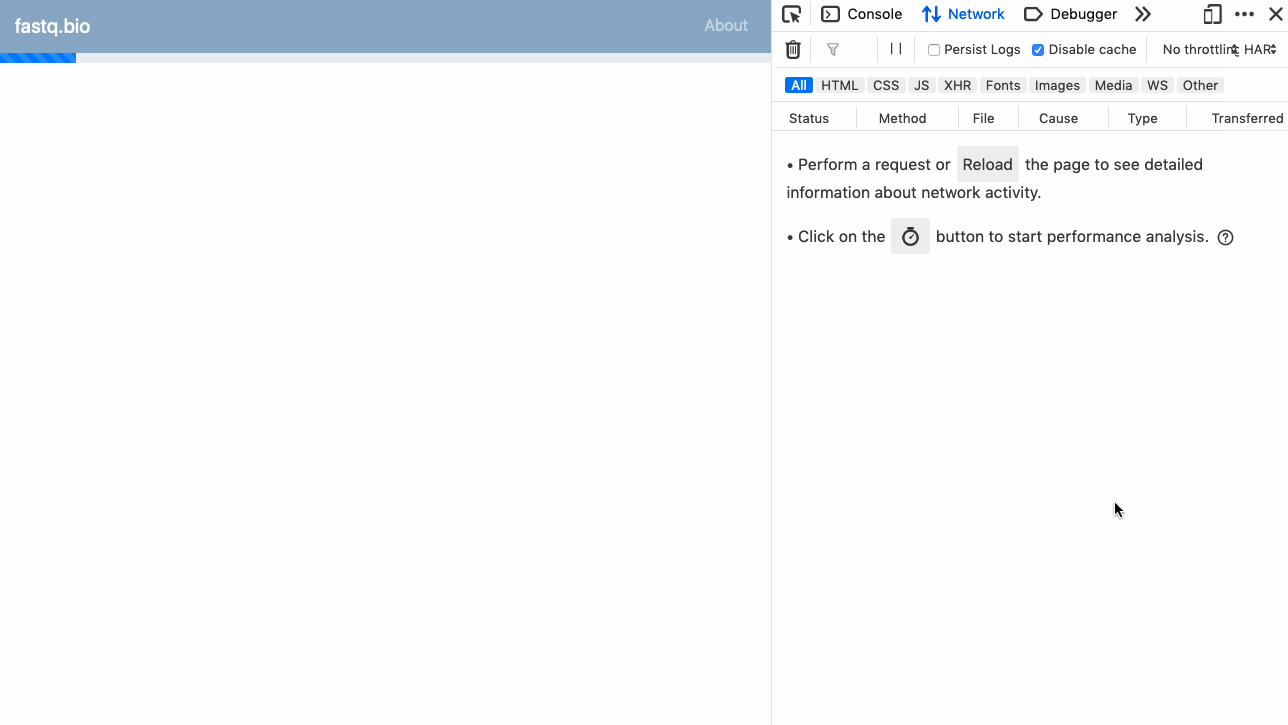Sort by the Transferred column header

point(1246,118)
